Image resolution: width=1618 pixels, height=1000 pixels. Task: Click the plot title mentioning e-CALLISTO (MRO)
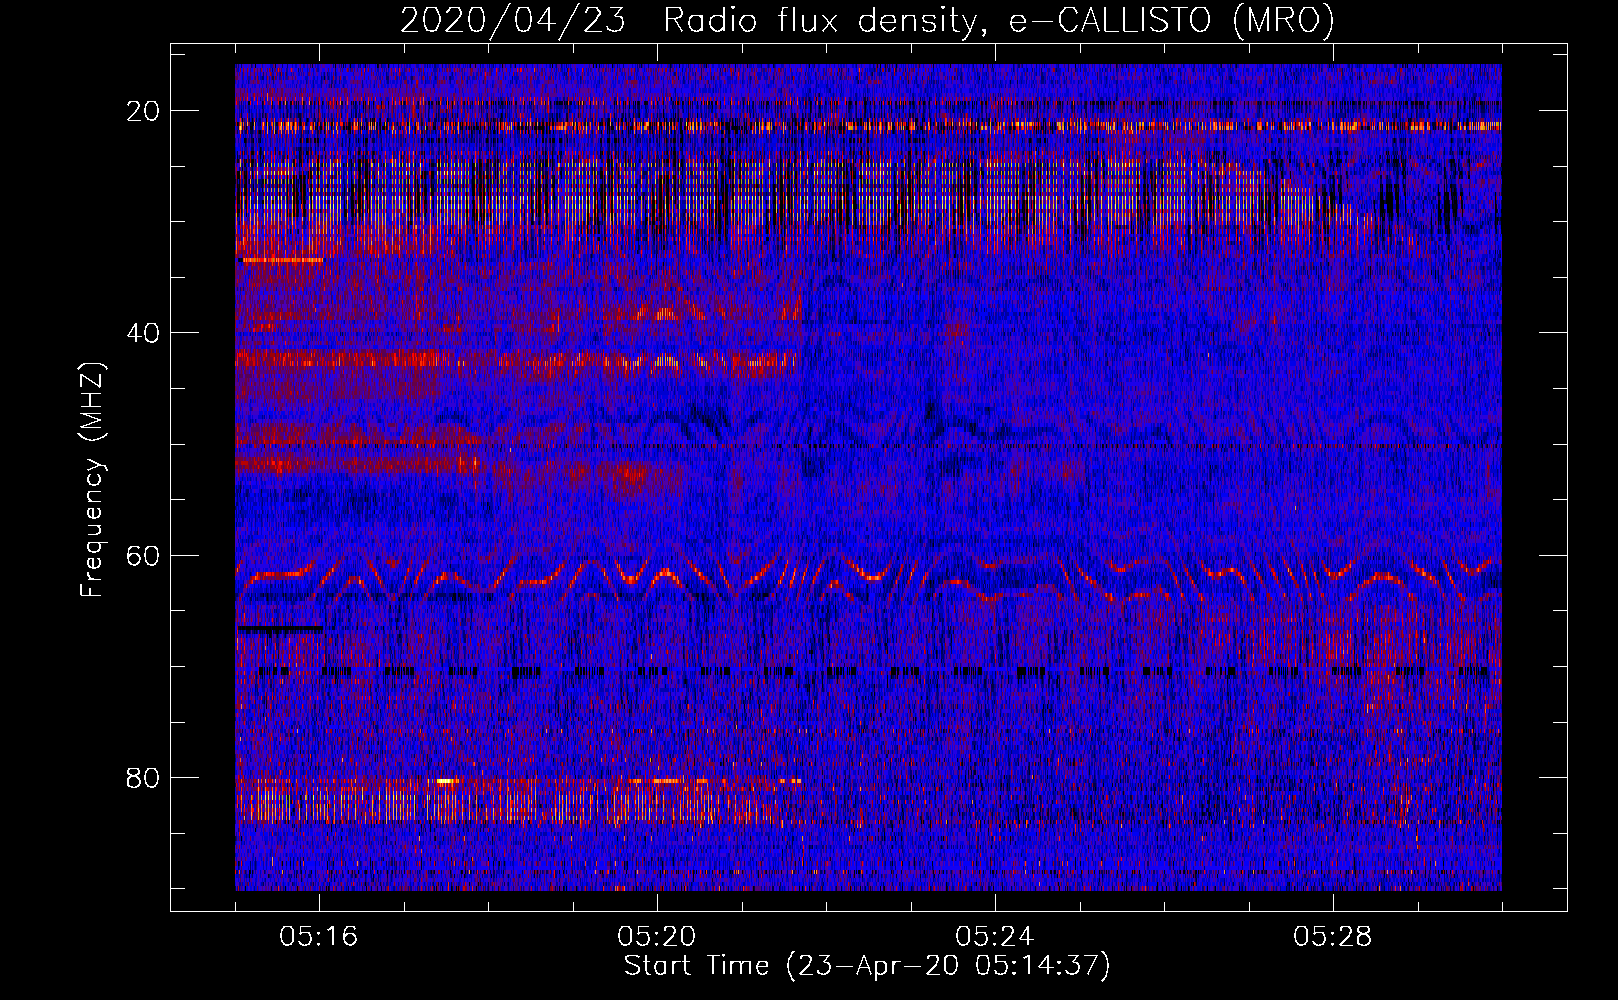(x=867, y=20)
